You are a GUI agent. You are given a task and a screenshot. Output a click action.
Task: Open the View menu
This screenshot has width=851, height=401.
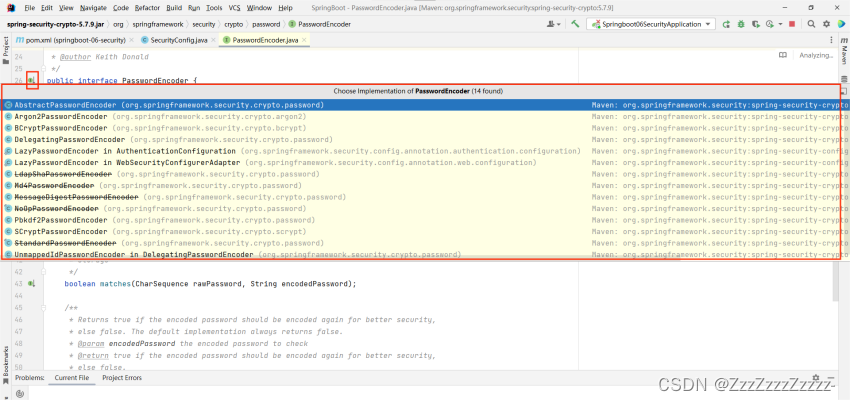tap(66, 8)
